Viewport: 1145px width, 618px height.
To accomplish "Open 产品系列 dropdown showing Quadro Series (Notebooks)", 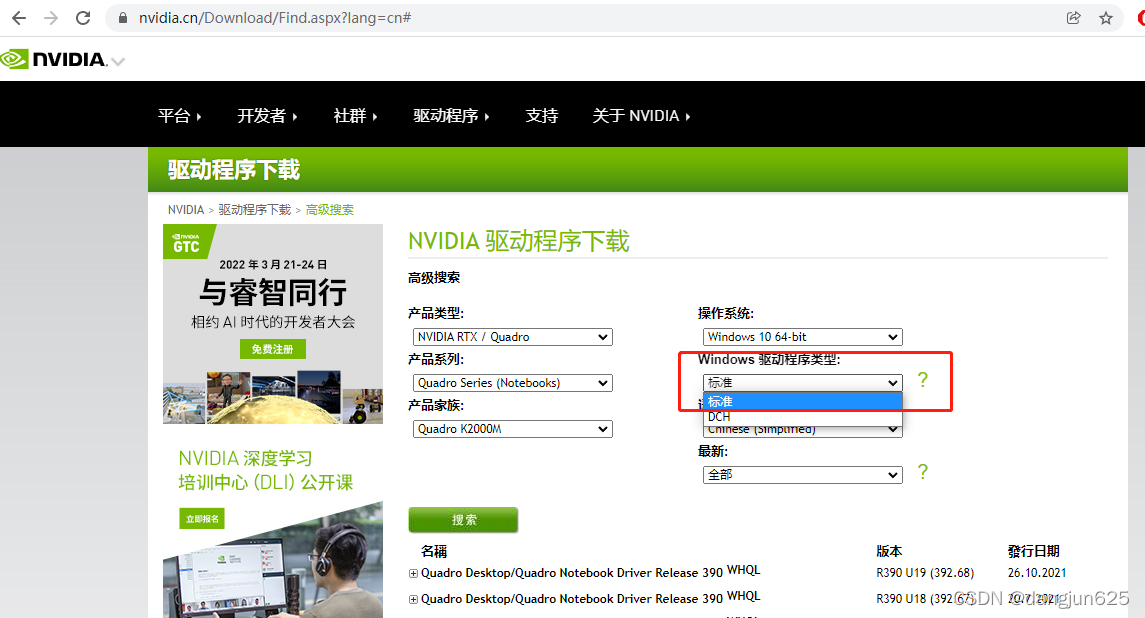I will tap(513, 383).
